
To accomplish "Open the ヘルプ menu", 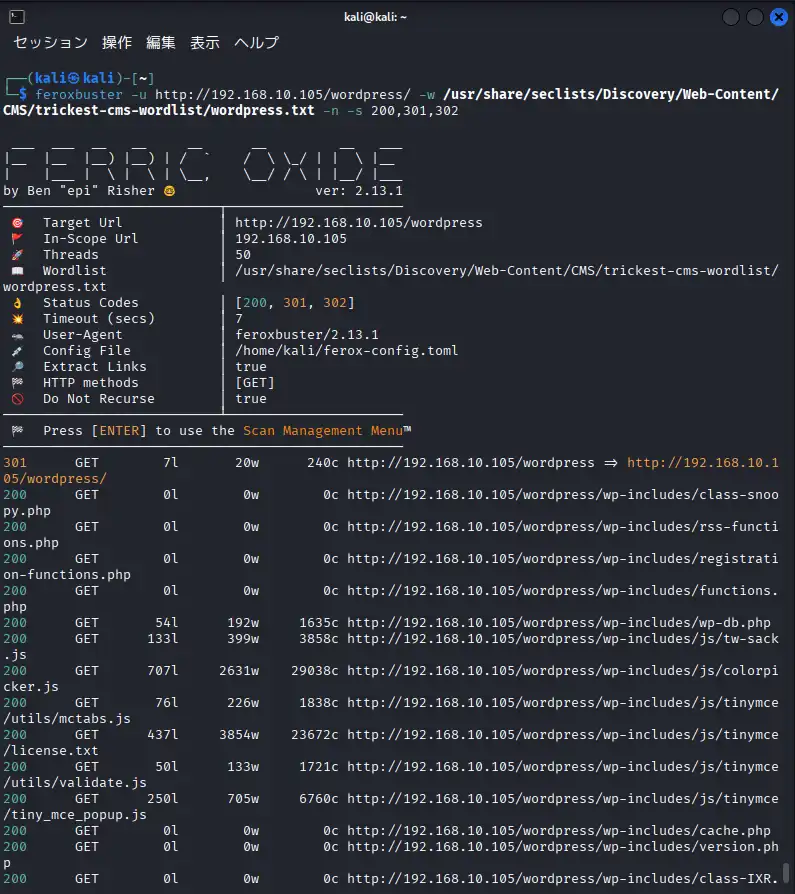I will click(x=256, y=43).
